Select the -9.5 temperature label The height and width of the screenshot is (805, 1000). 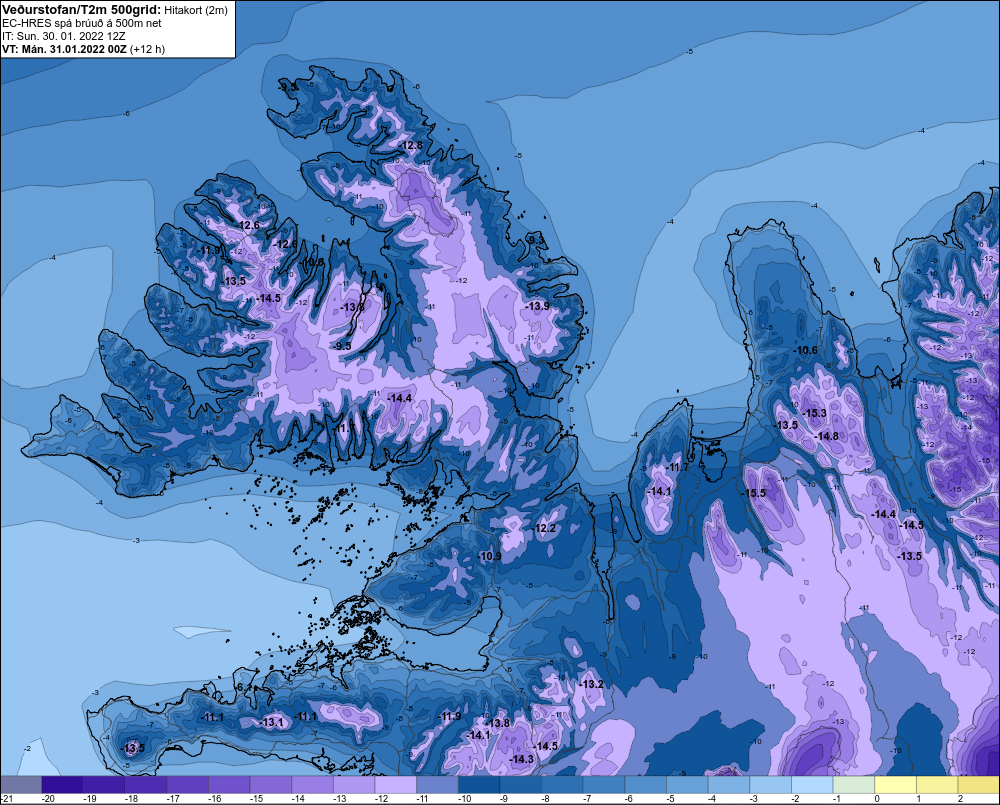pos(343,346)
